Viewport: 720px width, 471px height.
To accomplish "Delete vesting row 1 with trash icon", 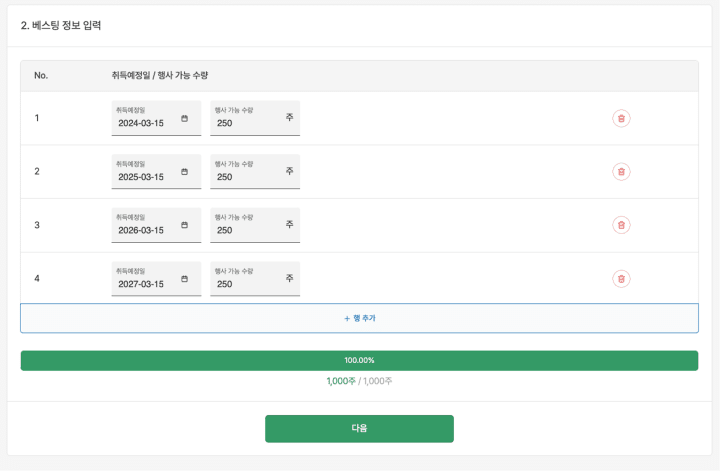I will click(621, 118).
